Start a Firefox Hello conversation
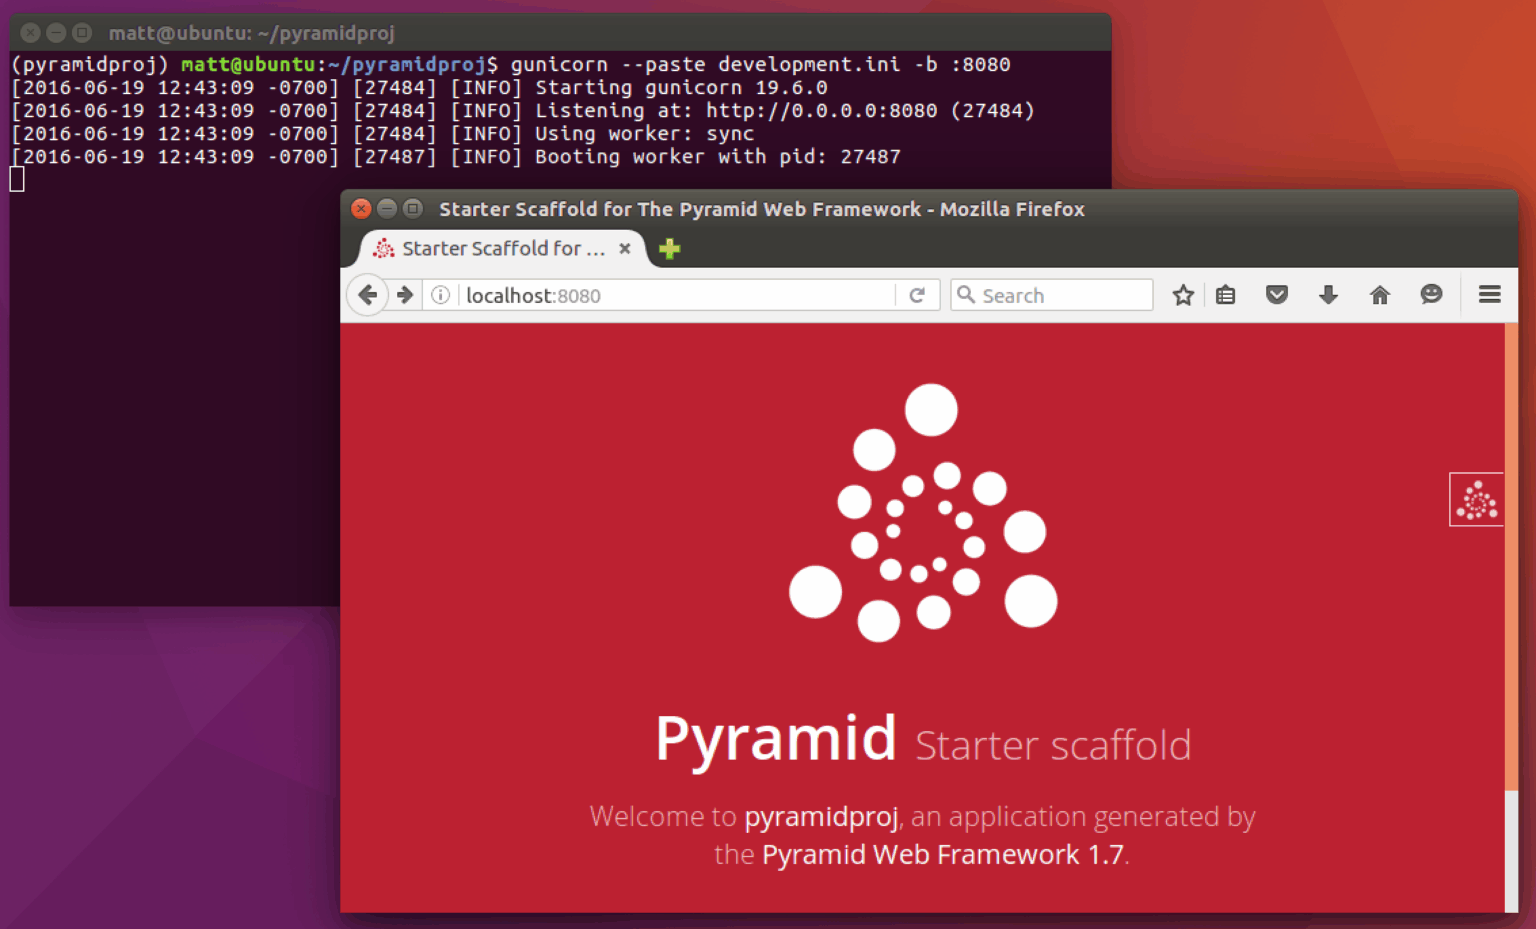Image resolution: width=1536 pixels, height=929 pixels. coord(1431,294)
